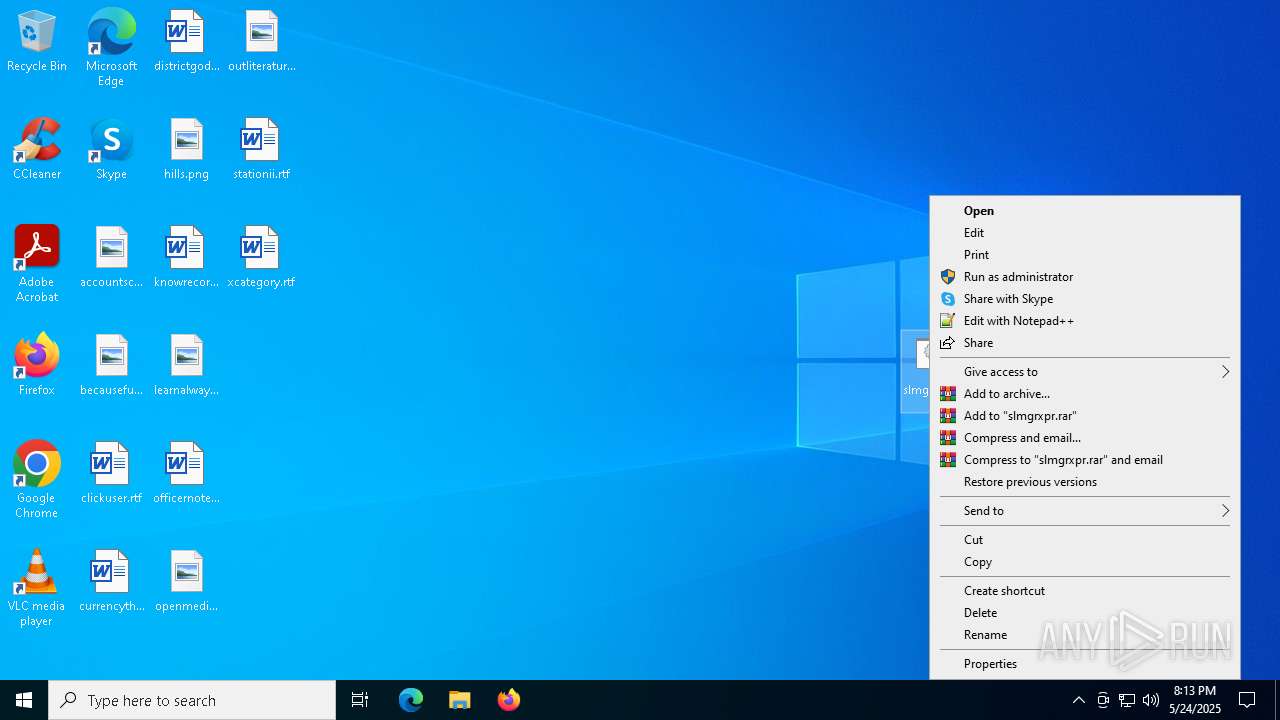Open CCleaner desktop shortcut
This screenshot has height=720, width=1280.
37,150
